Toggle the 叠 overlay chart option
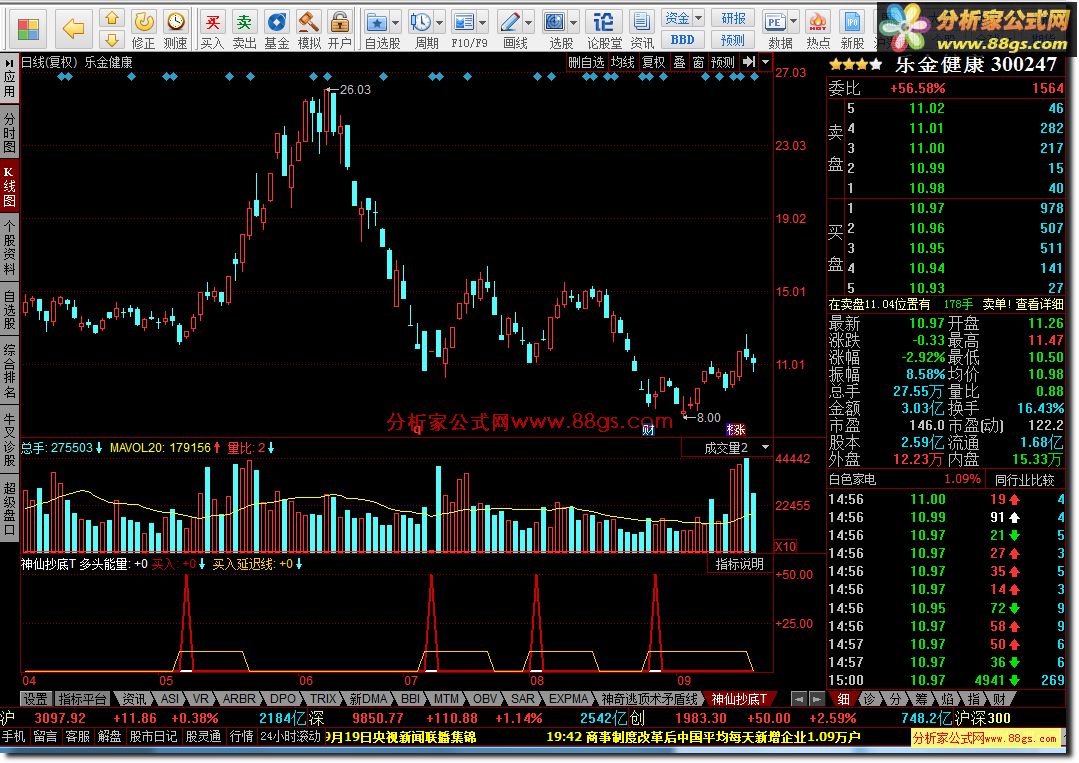 coord(679,63)
